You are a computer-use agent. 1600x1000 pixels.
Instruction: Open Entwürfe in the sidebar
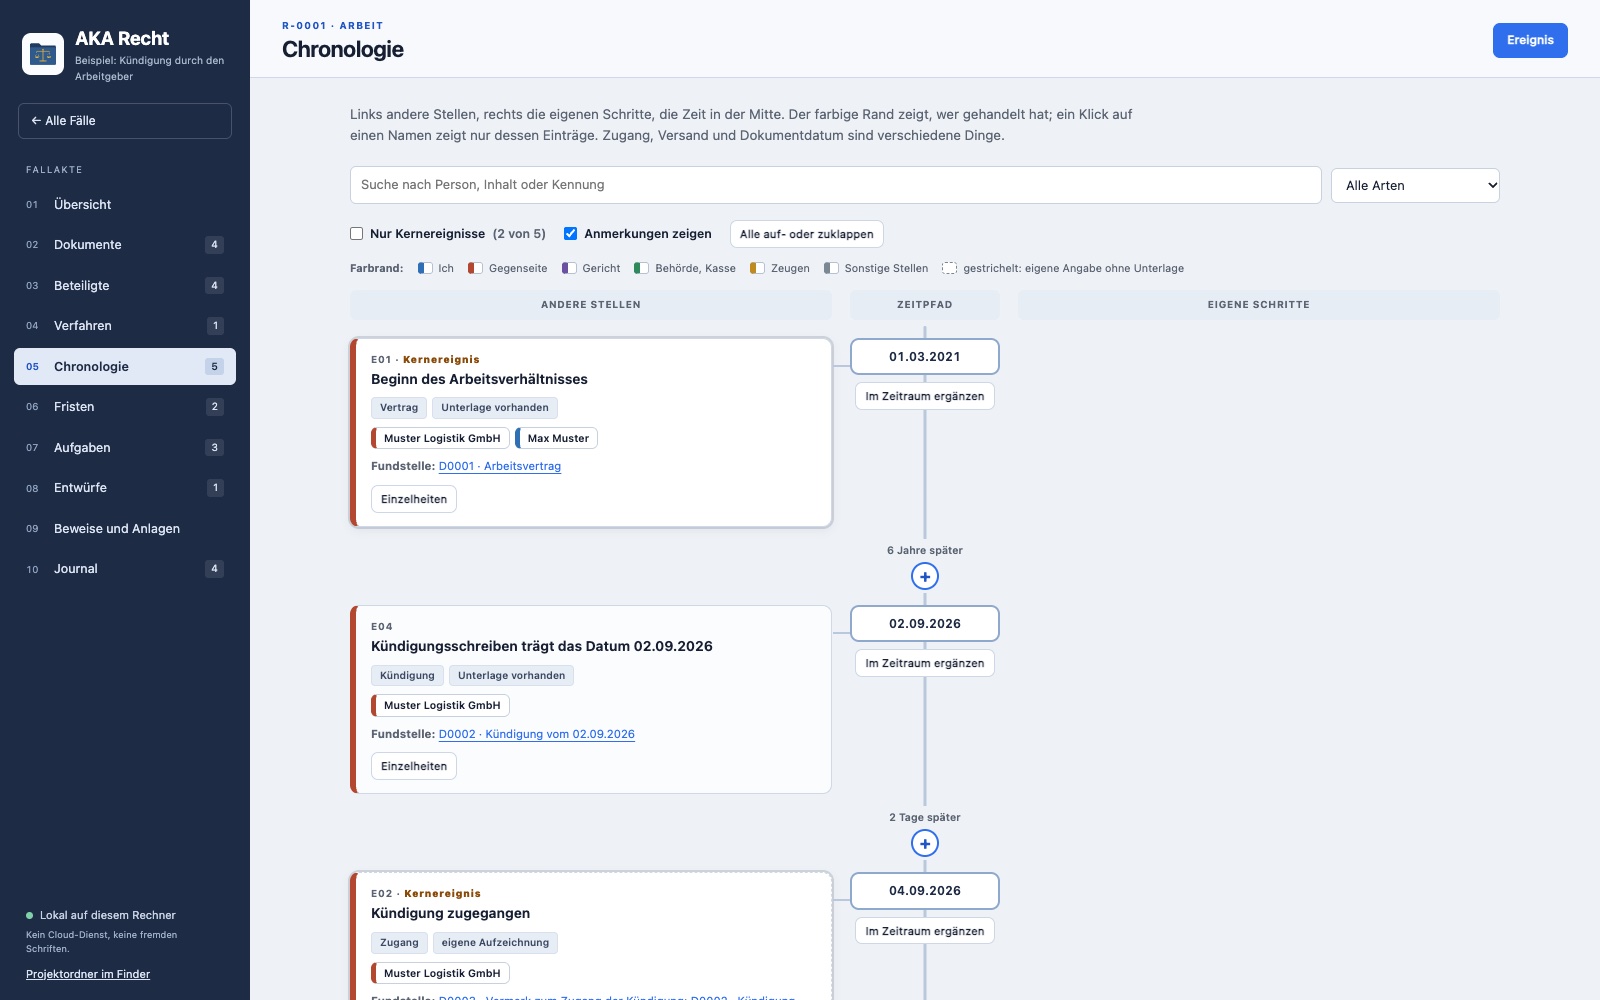pos(125,488)
